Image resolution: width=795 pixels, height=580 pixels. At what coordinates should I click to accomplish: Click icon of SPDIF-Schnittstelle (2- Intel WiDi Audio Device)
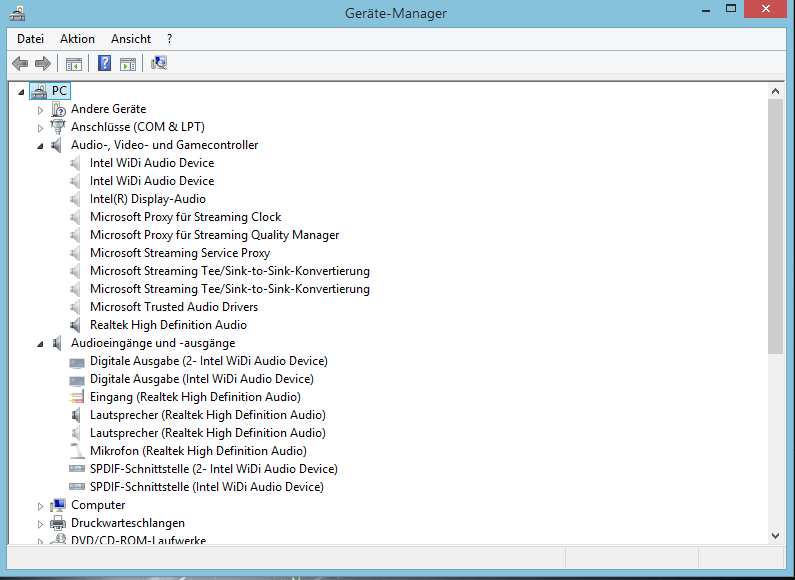click(77, 469)
